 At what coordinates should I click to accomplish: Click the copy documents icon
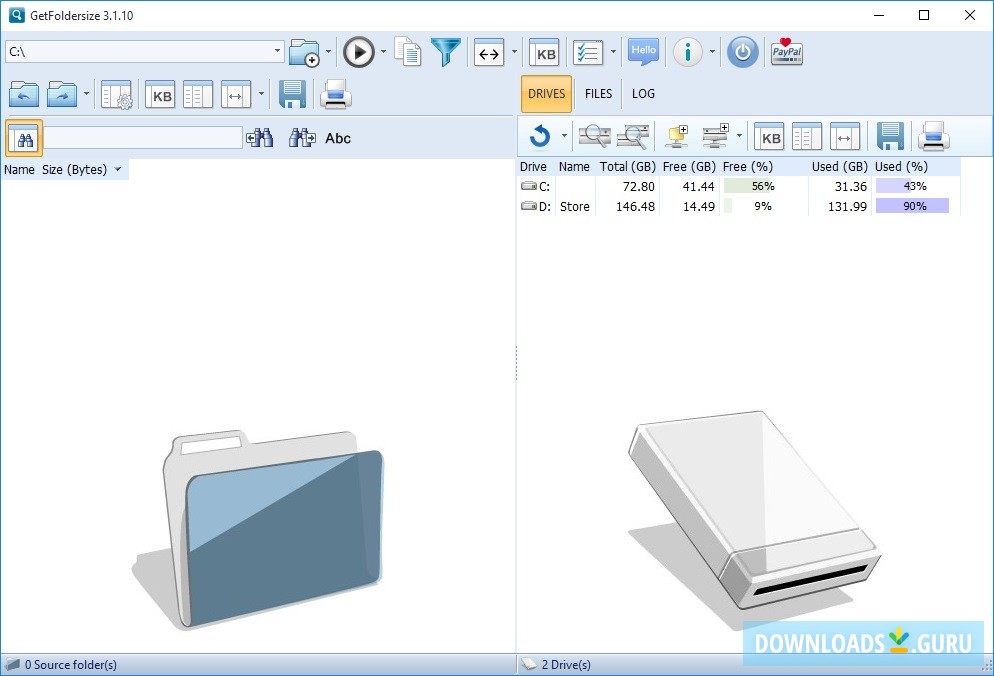pos(408,51)
